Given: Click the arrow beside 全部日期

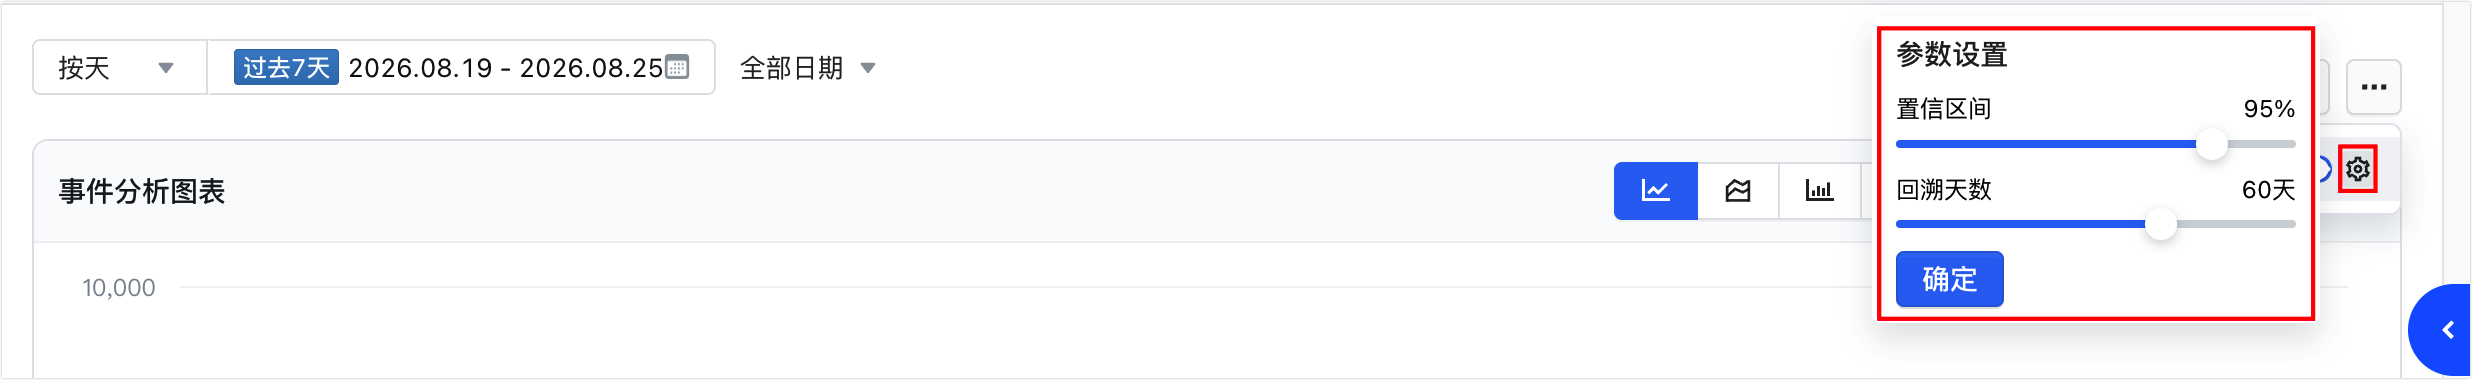Looking at the screenshot, I should tap(868, 68).
